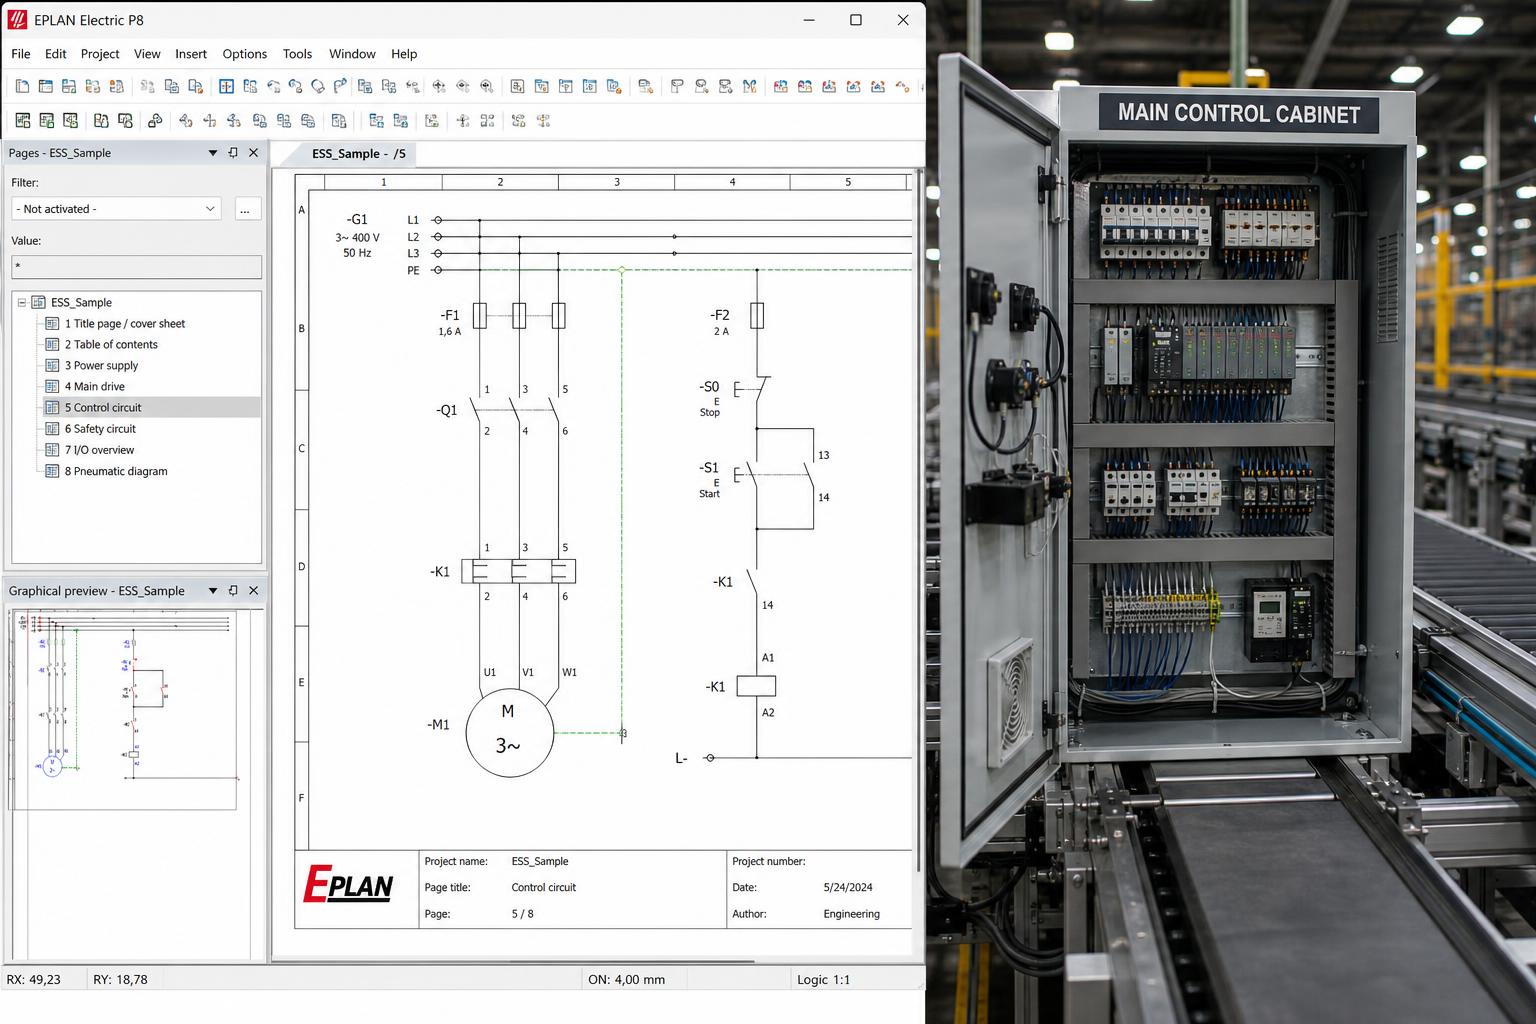
Task: Open the Window menu
Action: (x=352, y=54)
